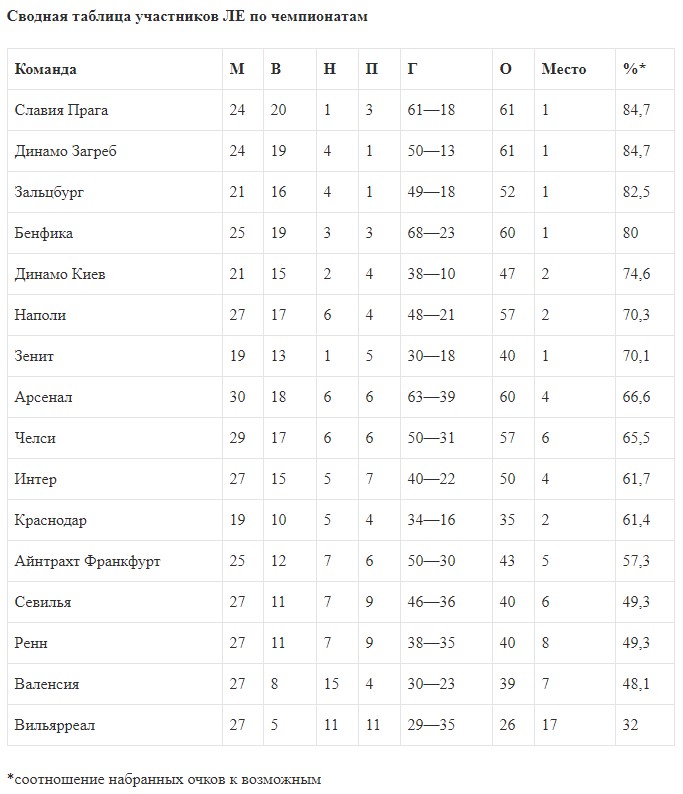Image resolution: width=683 pixels, height=794 pixels.
Task: Click the Команда column header
Action: (x=46, y=69)
